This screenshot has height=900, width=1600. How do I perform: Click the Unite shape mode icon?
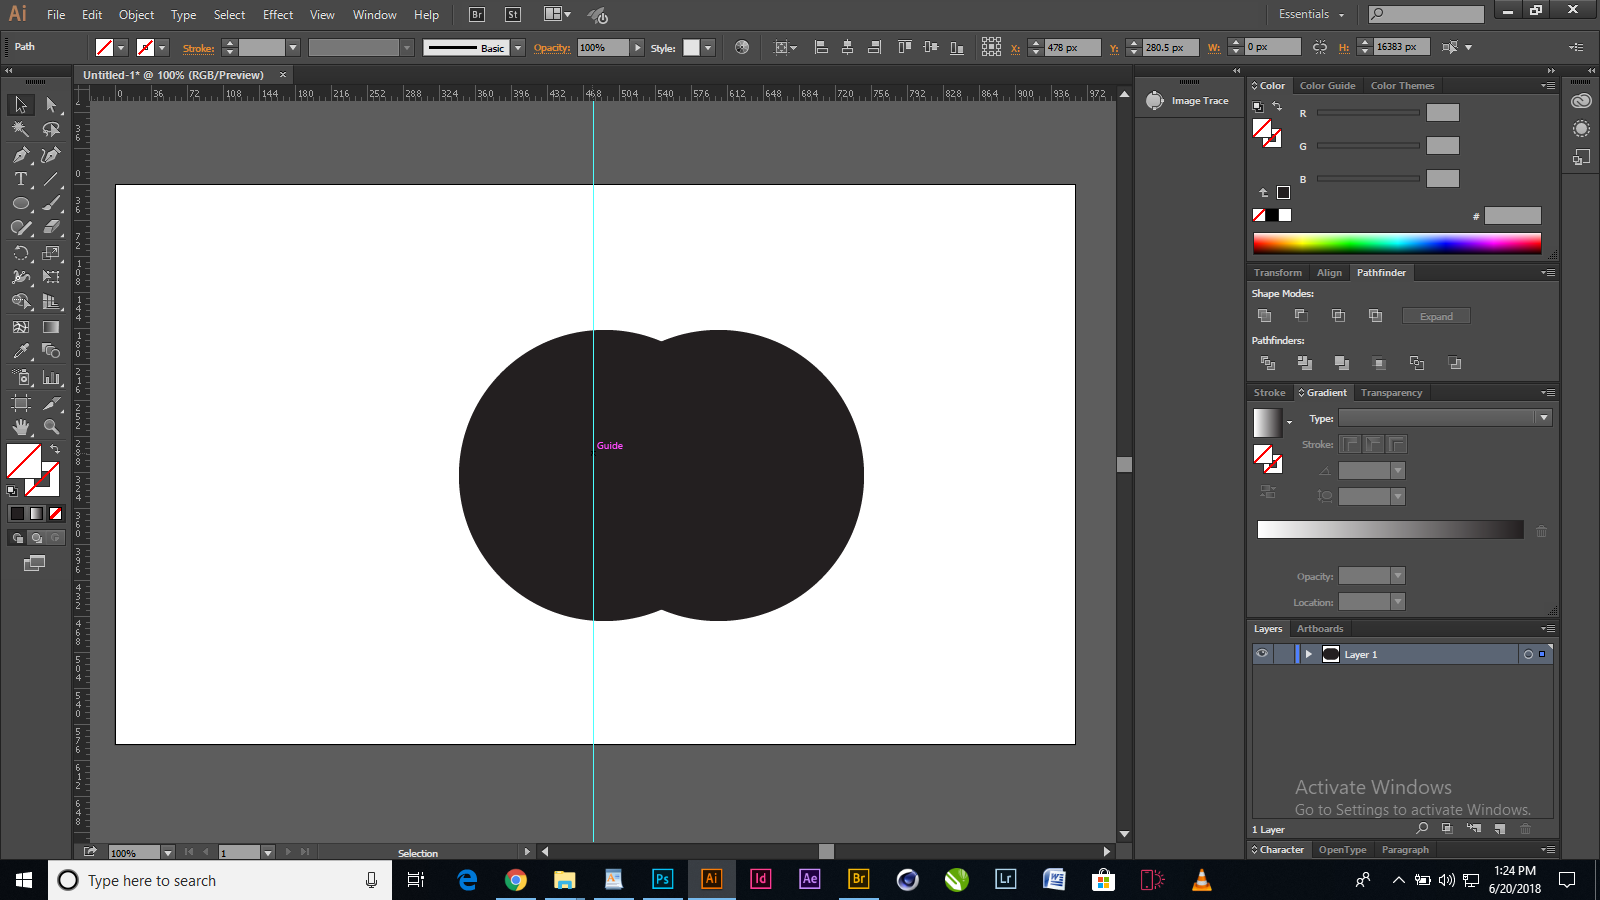tap(1264, 316)
